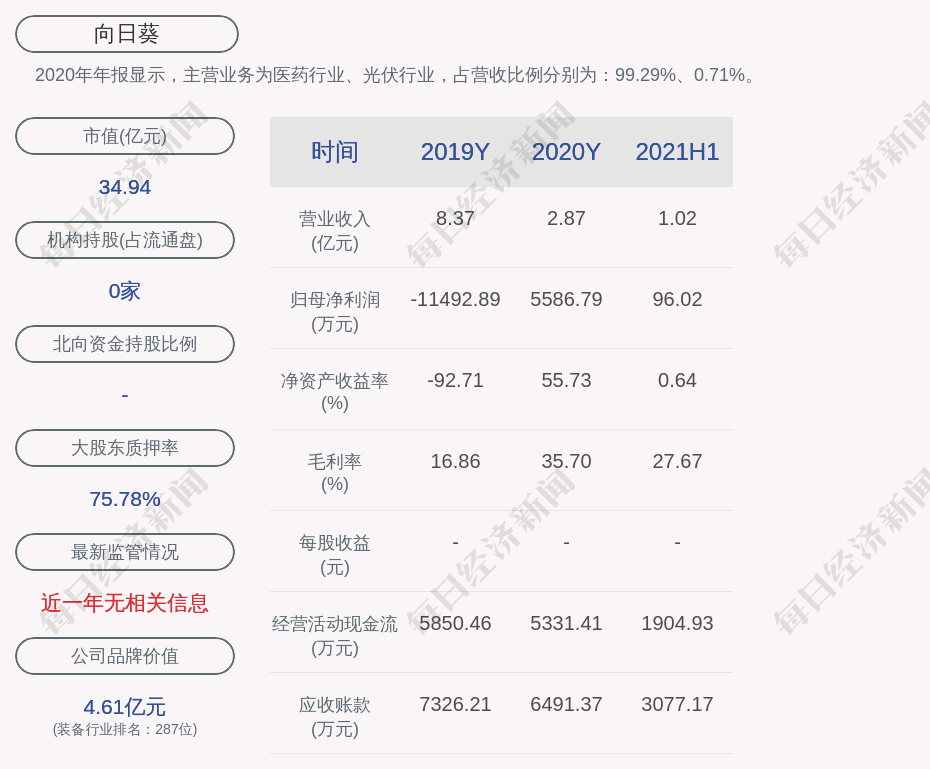The image size is (930, 769).
Task: Click ROE value -92.71
Action: [455, 380]
